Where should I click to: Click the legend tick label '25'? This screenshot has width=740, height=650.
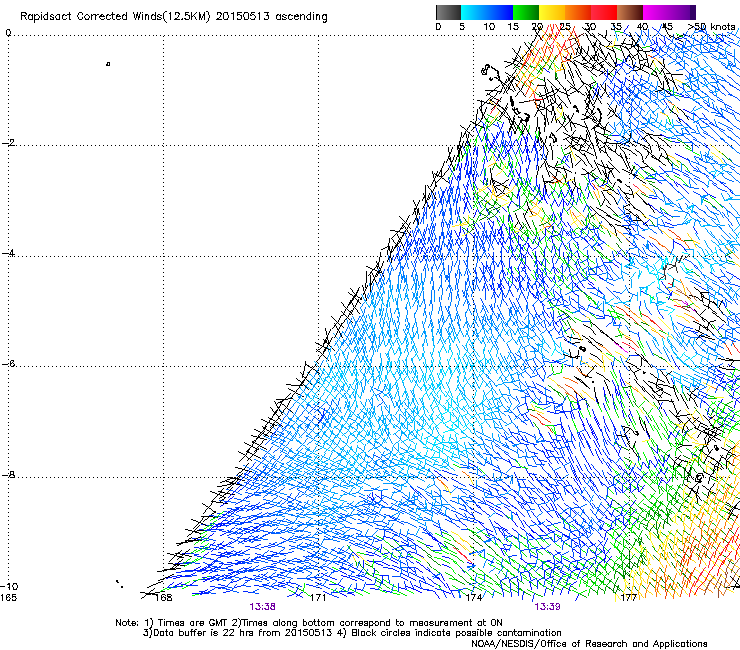[565, 26]
